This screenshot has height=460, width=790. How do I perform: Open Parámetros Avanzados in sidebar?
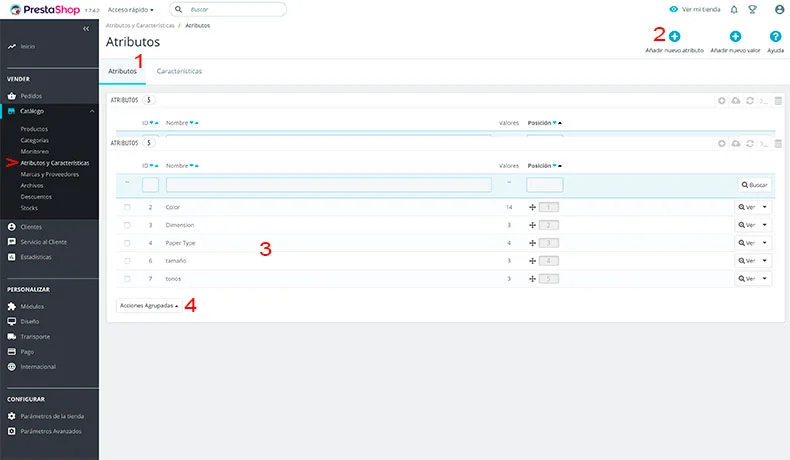click(x=49, y=431)
